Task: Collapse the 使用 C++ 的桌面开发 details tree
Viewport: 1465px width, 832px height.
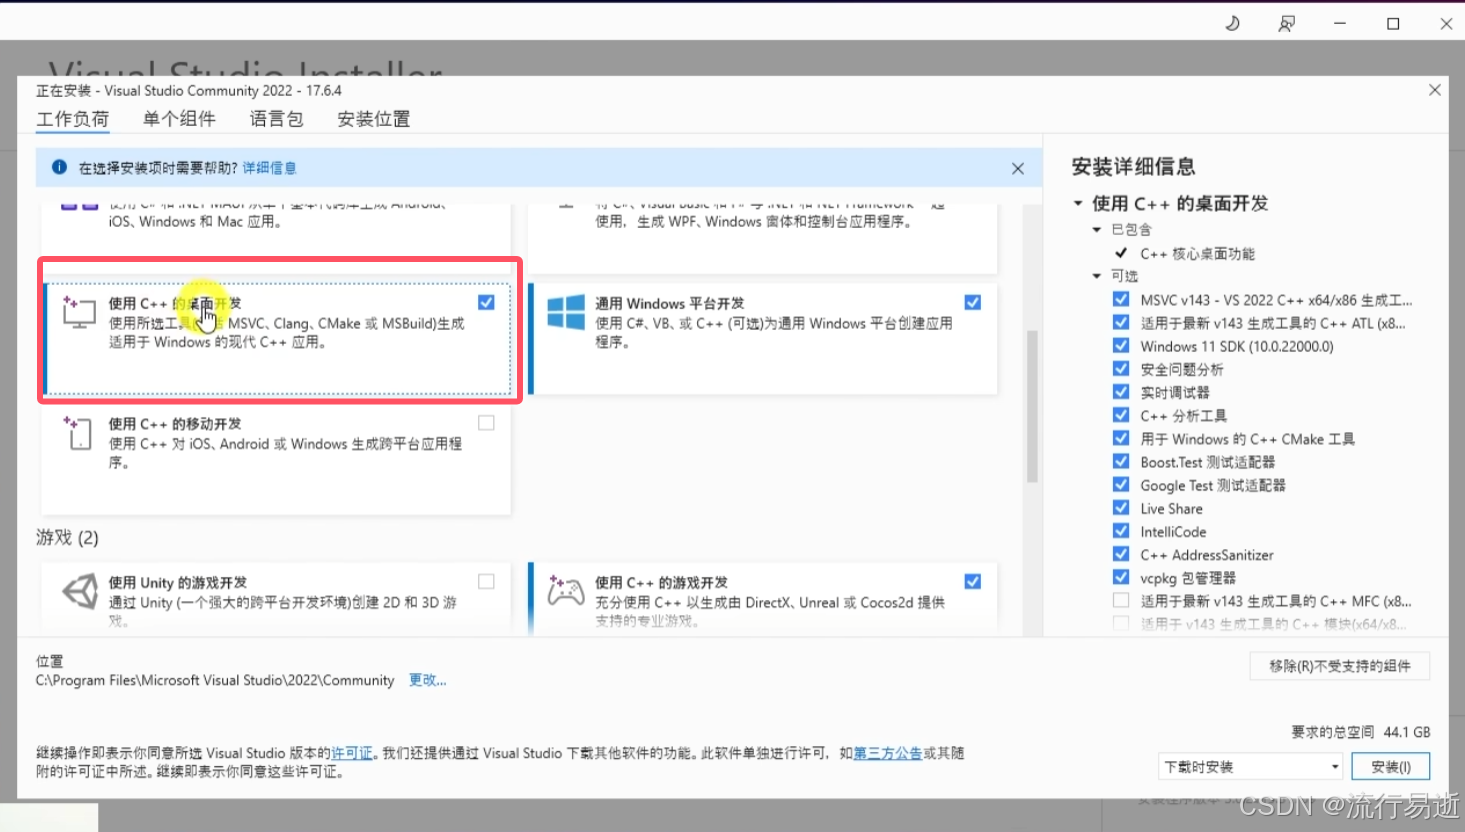Action: click(x=1078, y=203)
